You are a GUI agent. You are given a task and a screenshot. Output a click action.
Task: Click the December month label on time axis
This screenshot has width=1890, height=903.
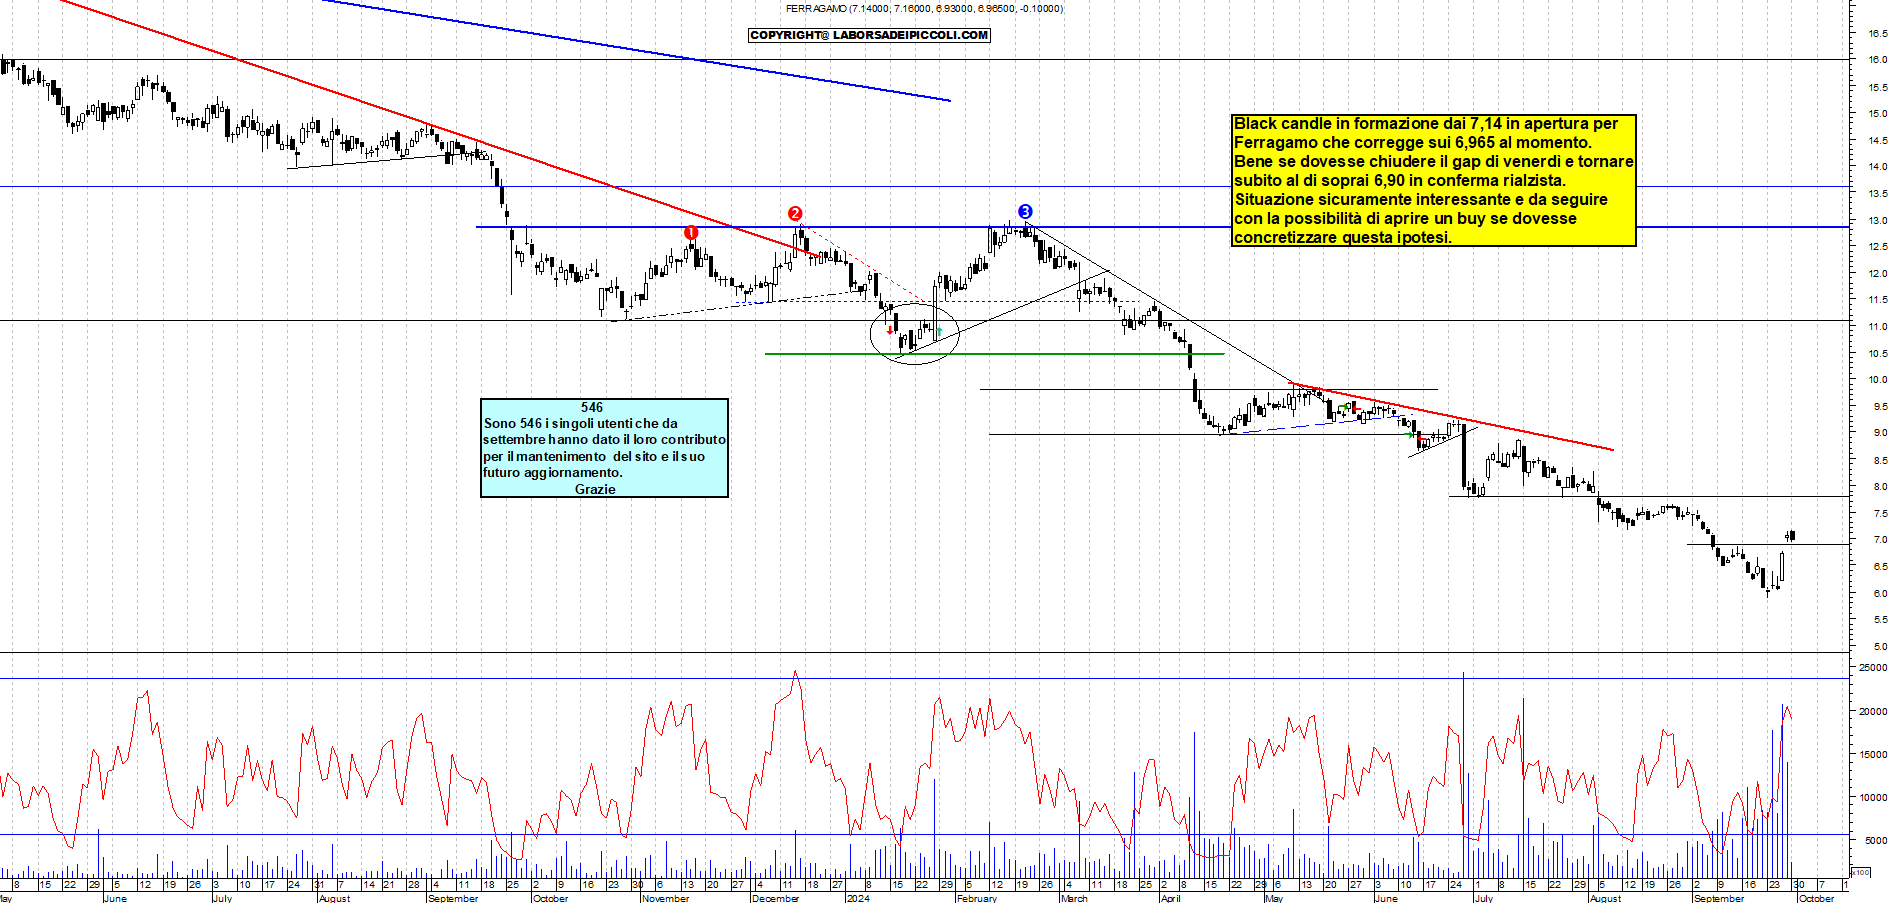[x=776, y=898]
